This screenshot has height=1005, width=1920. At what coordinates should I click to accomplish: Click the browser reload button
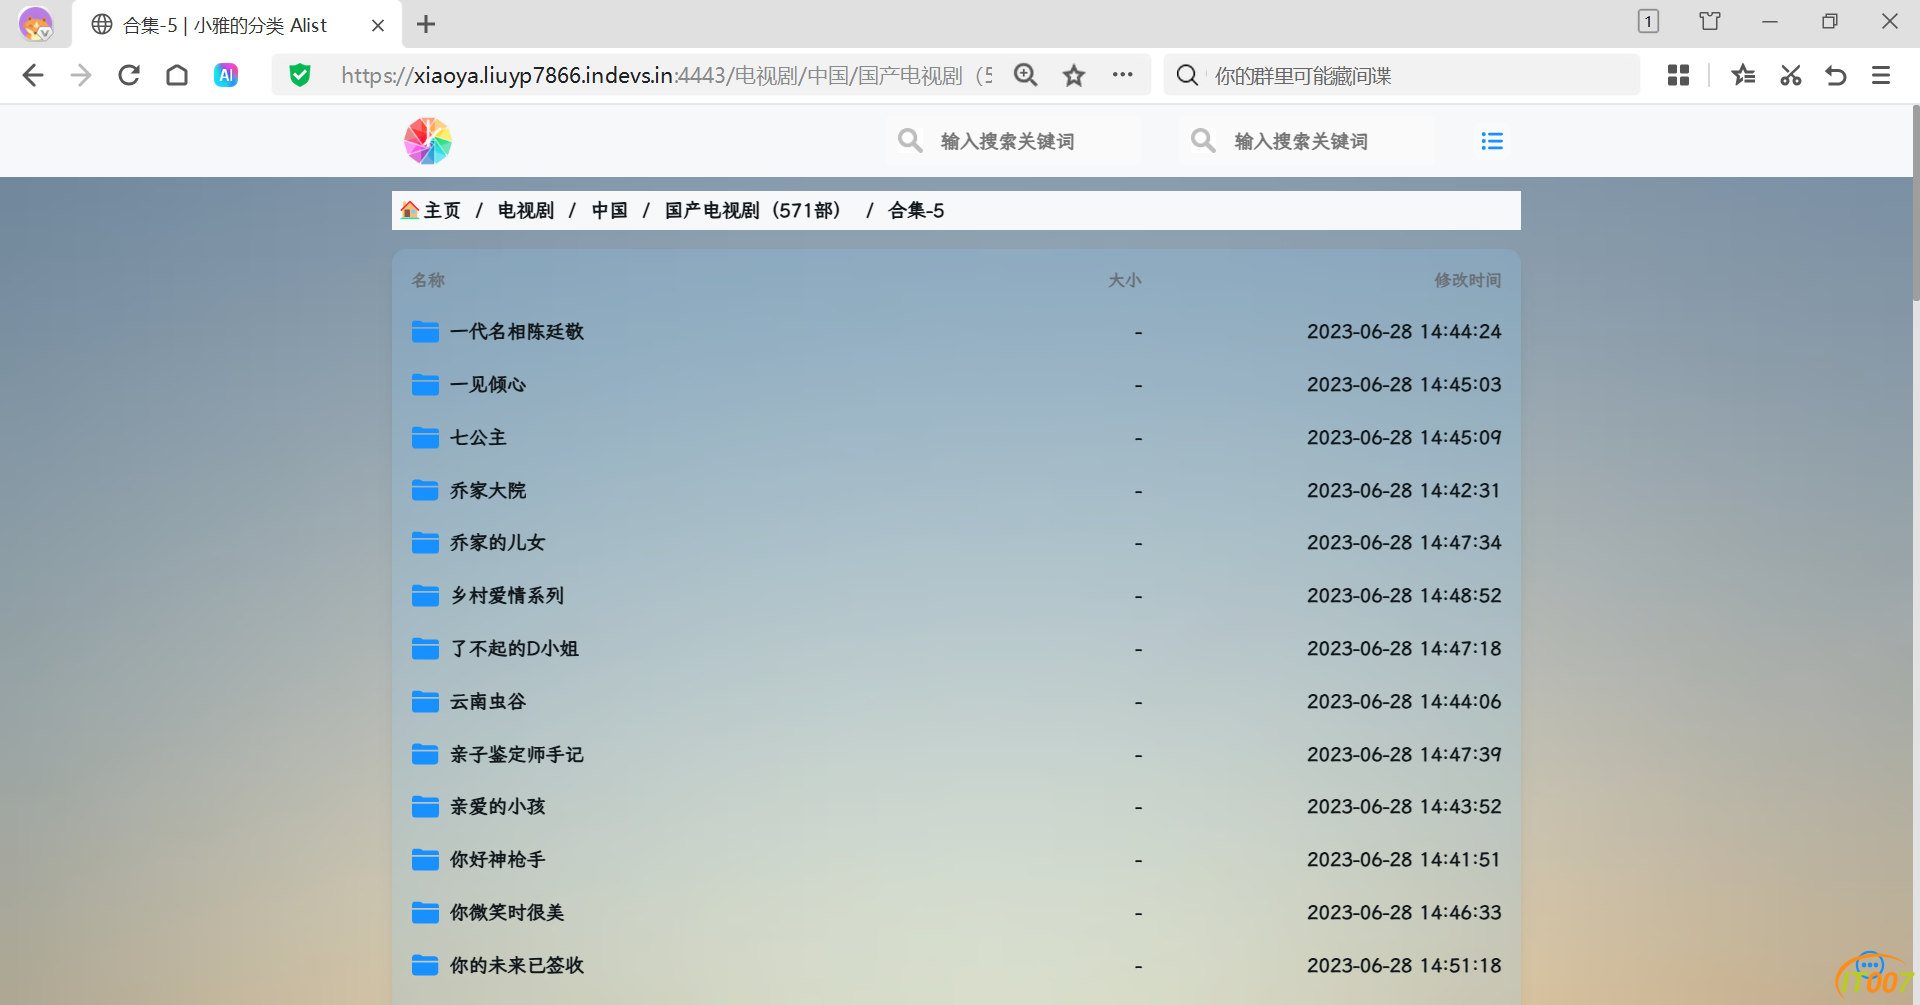129,75
